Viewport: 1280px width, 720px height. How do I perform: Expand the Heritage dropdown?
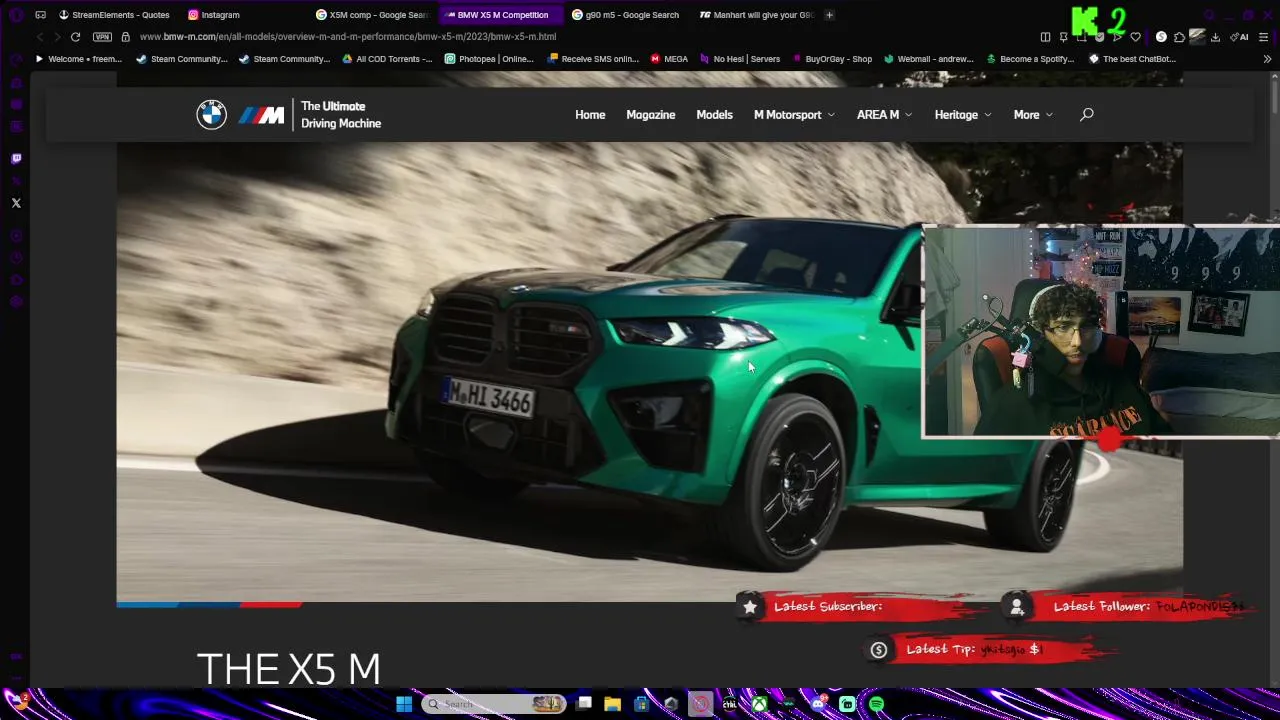(x=963, y=115)
